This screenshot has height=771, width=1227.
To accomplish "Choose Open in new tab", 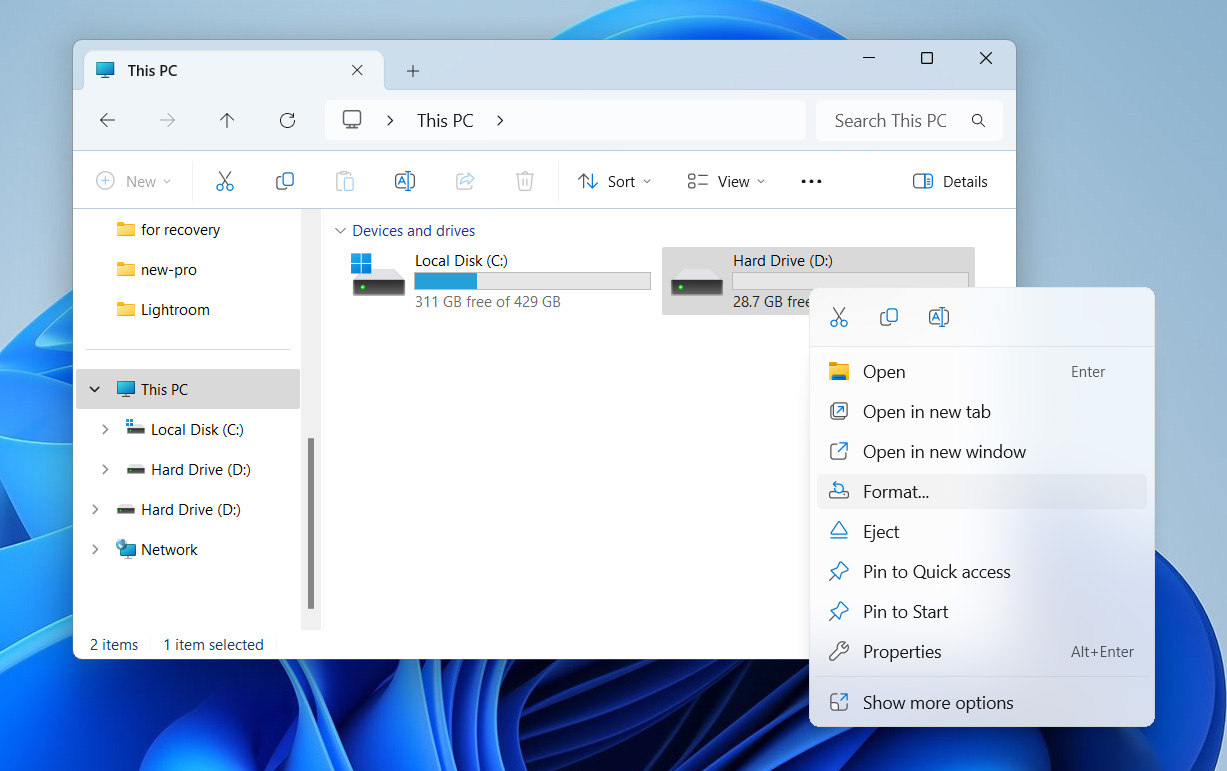I will [x=982, y=412].
